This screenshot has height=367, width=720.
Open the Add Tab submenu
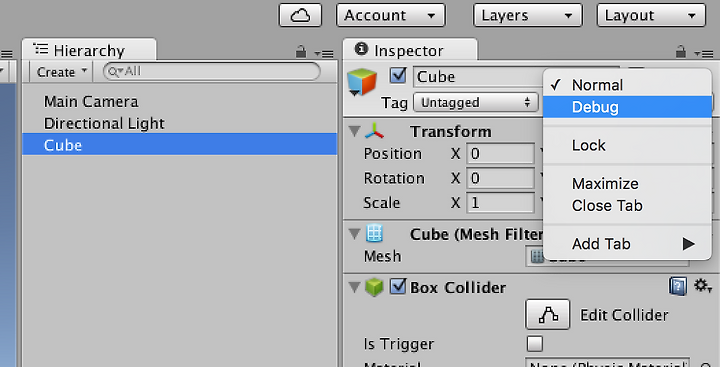click(627, 243)
